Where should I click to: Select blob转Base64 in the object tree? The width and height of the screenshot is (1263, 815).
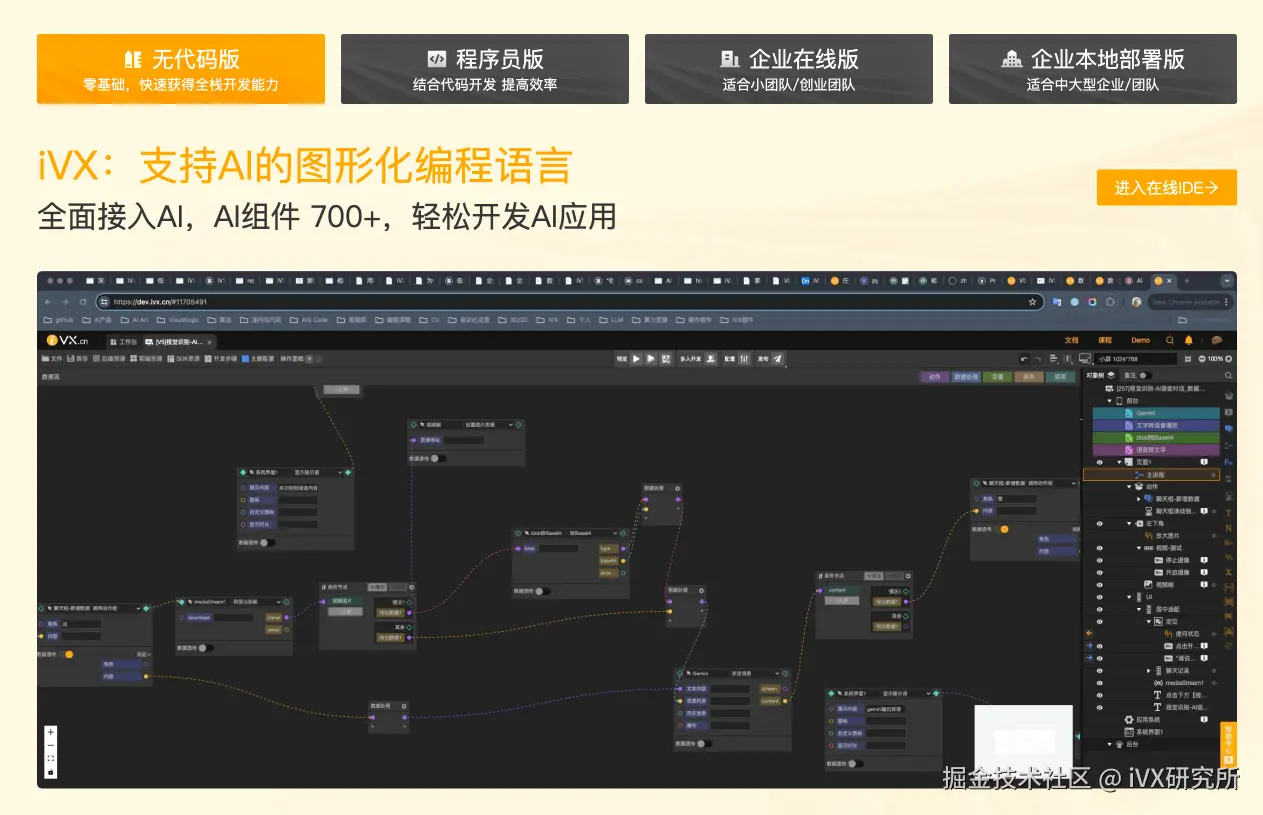pos(1156,437)
